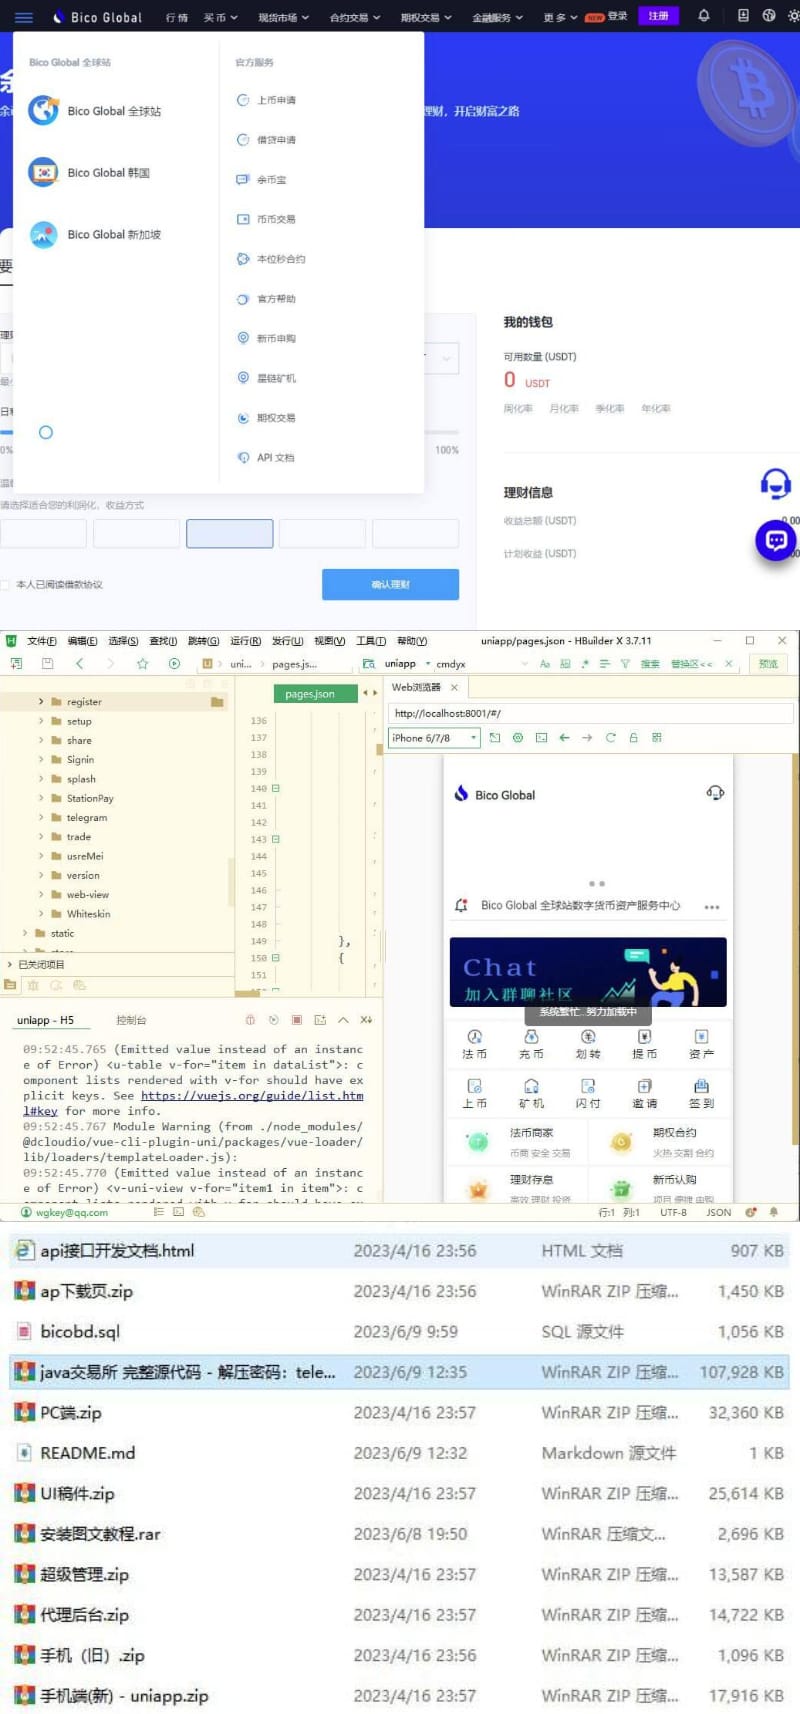Open the blue chat bubble button
Screen dimensions: 800x1714
tap(776, 540)
